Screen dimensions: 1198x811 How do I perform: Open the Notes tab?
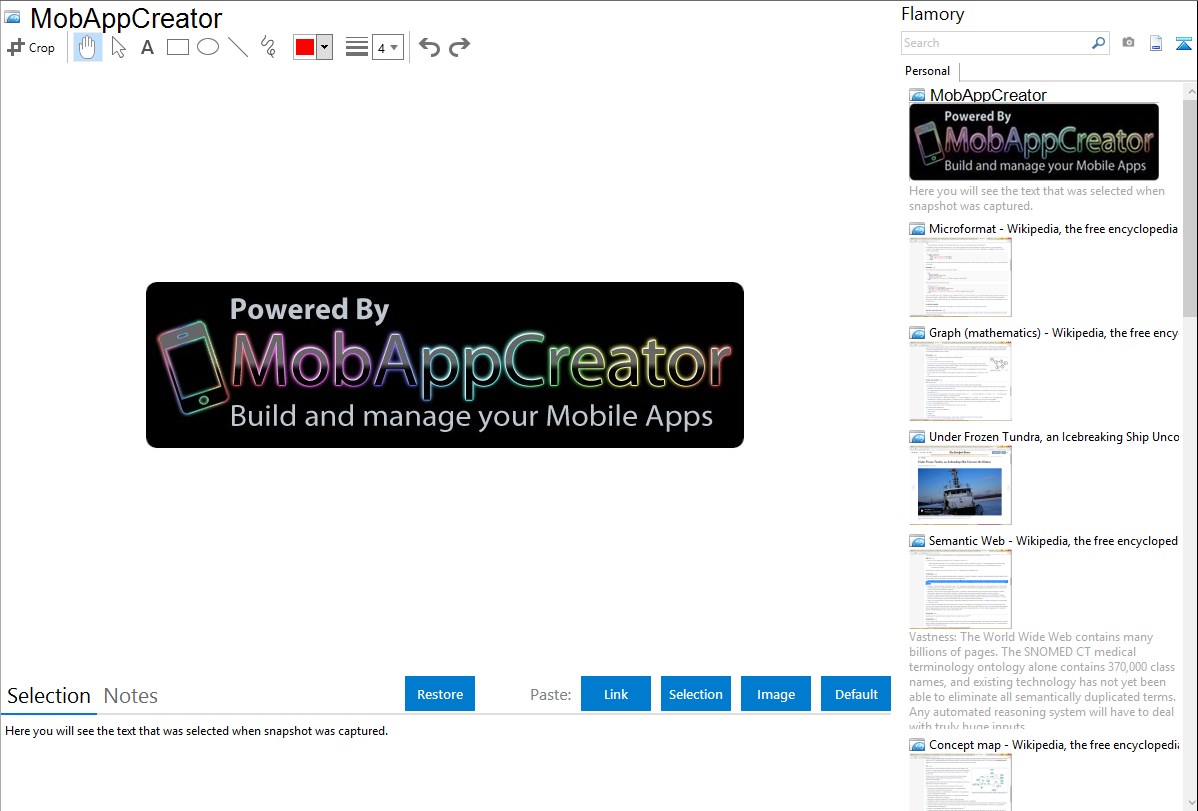point(131,696)
